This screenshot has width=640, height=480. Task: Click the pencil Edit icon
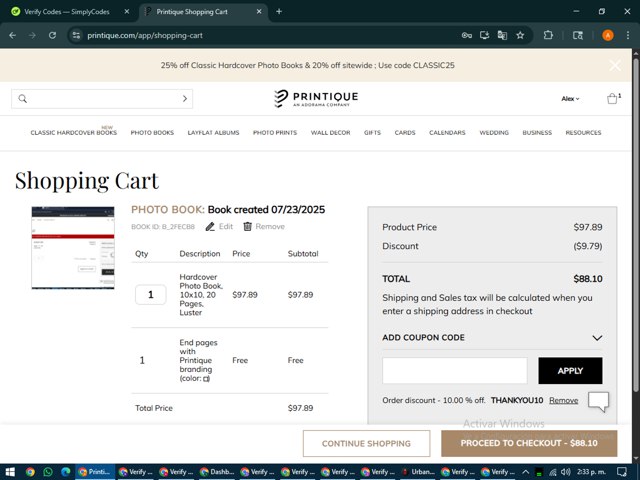tap(210, 227)
